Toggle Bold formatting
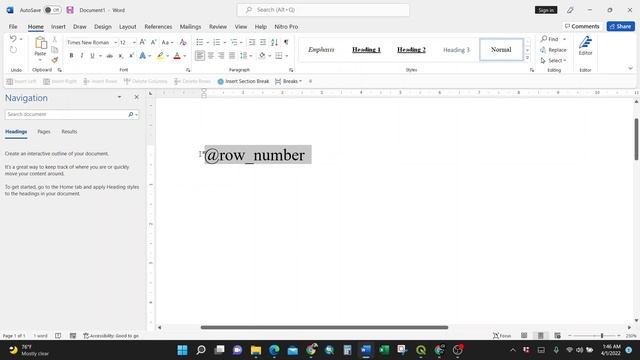This screenshot has height=360, width=640. [71, 56]
